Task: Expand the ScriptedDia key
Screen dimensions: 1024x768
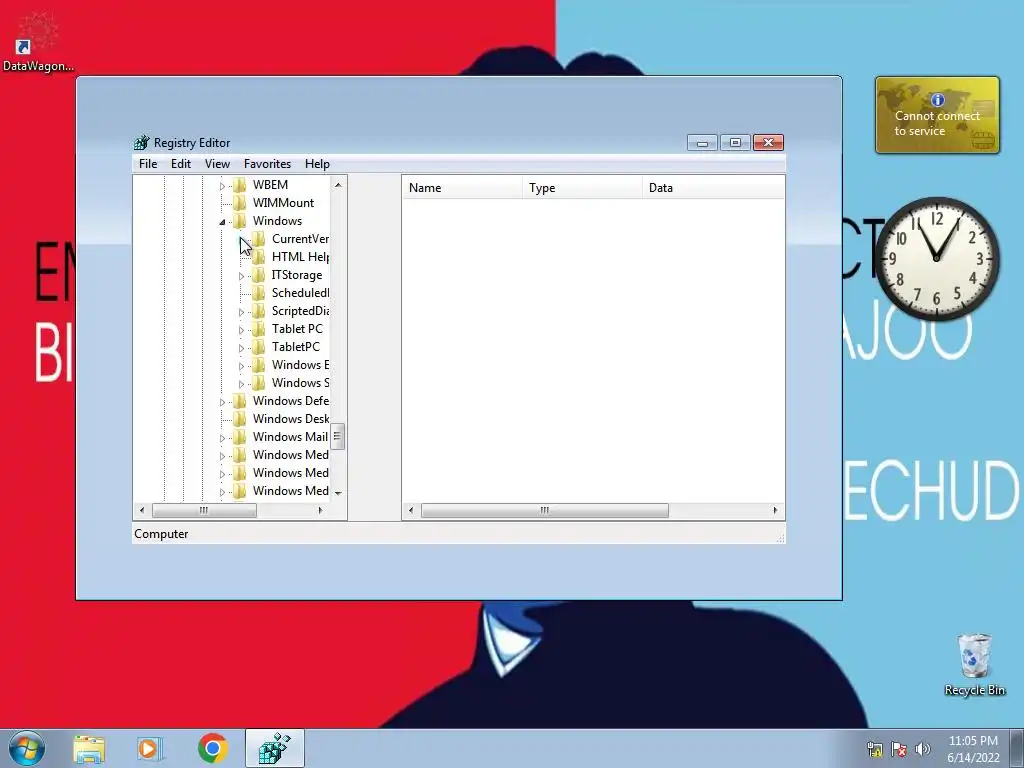Action: (x=241, y=312)
